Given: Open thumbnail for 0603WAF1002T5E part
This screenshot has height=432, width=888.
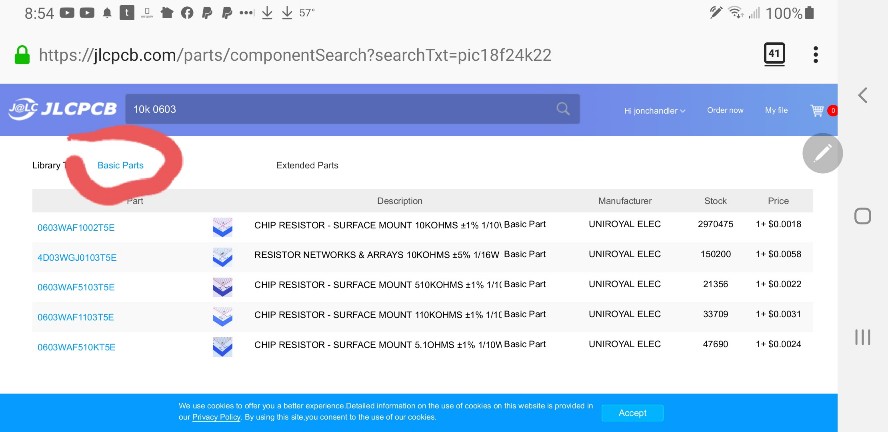Looking at the screenshot, I should 222,227.
